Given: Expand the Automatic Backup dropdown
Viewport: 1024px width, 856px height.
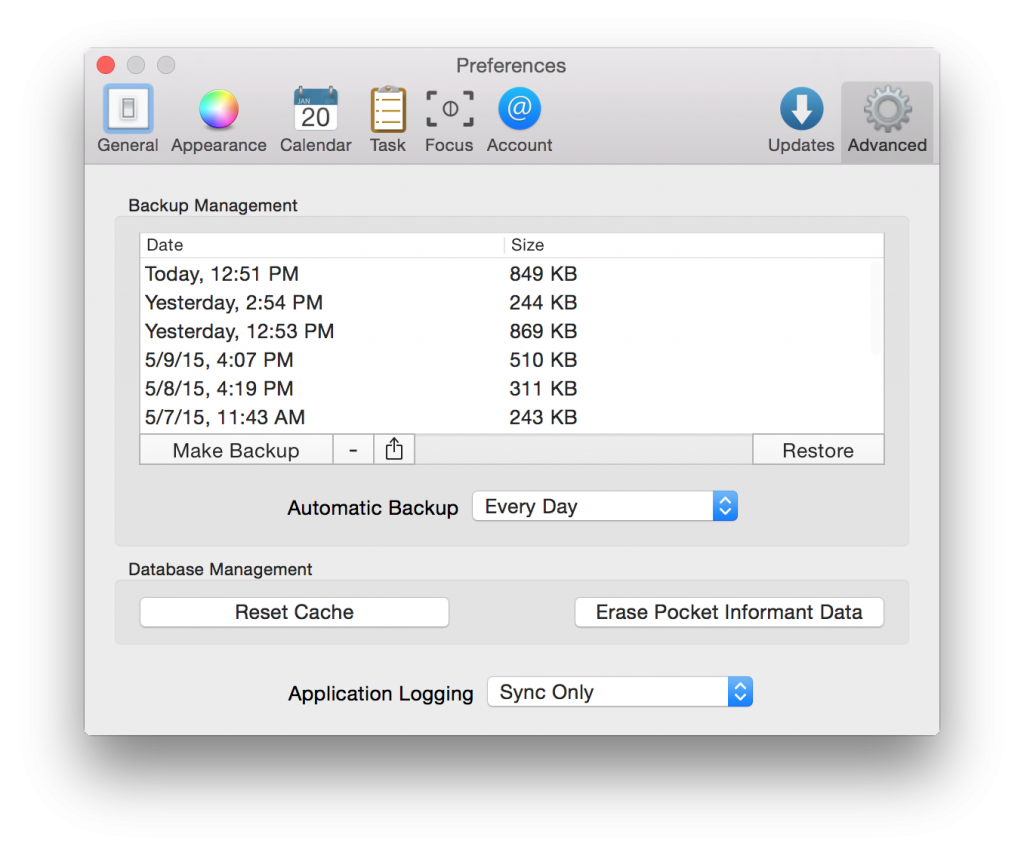Looking at the screenshot, I should click(604, 507).
